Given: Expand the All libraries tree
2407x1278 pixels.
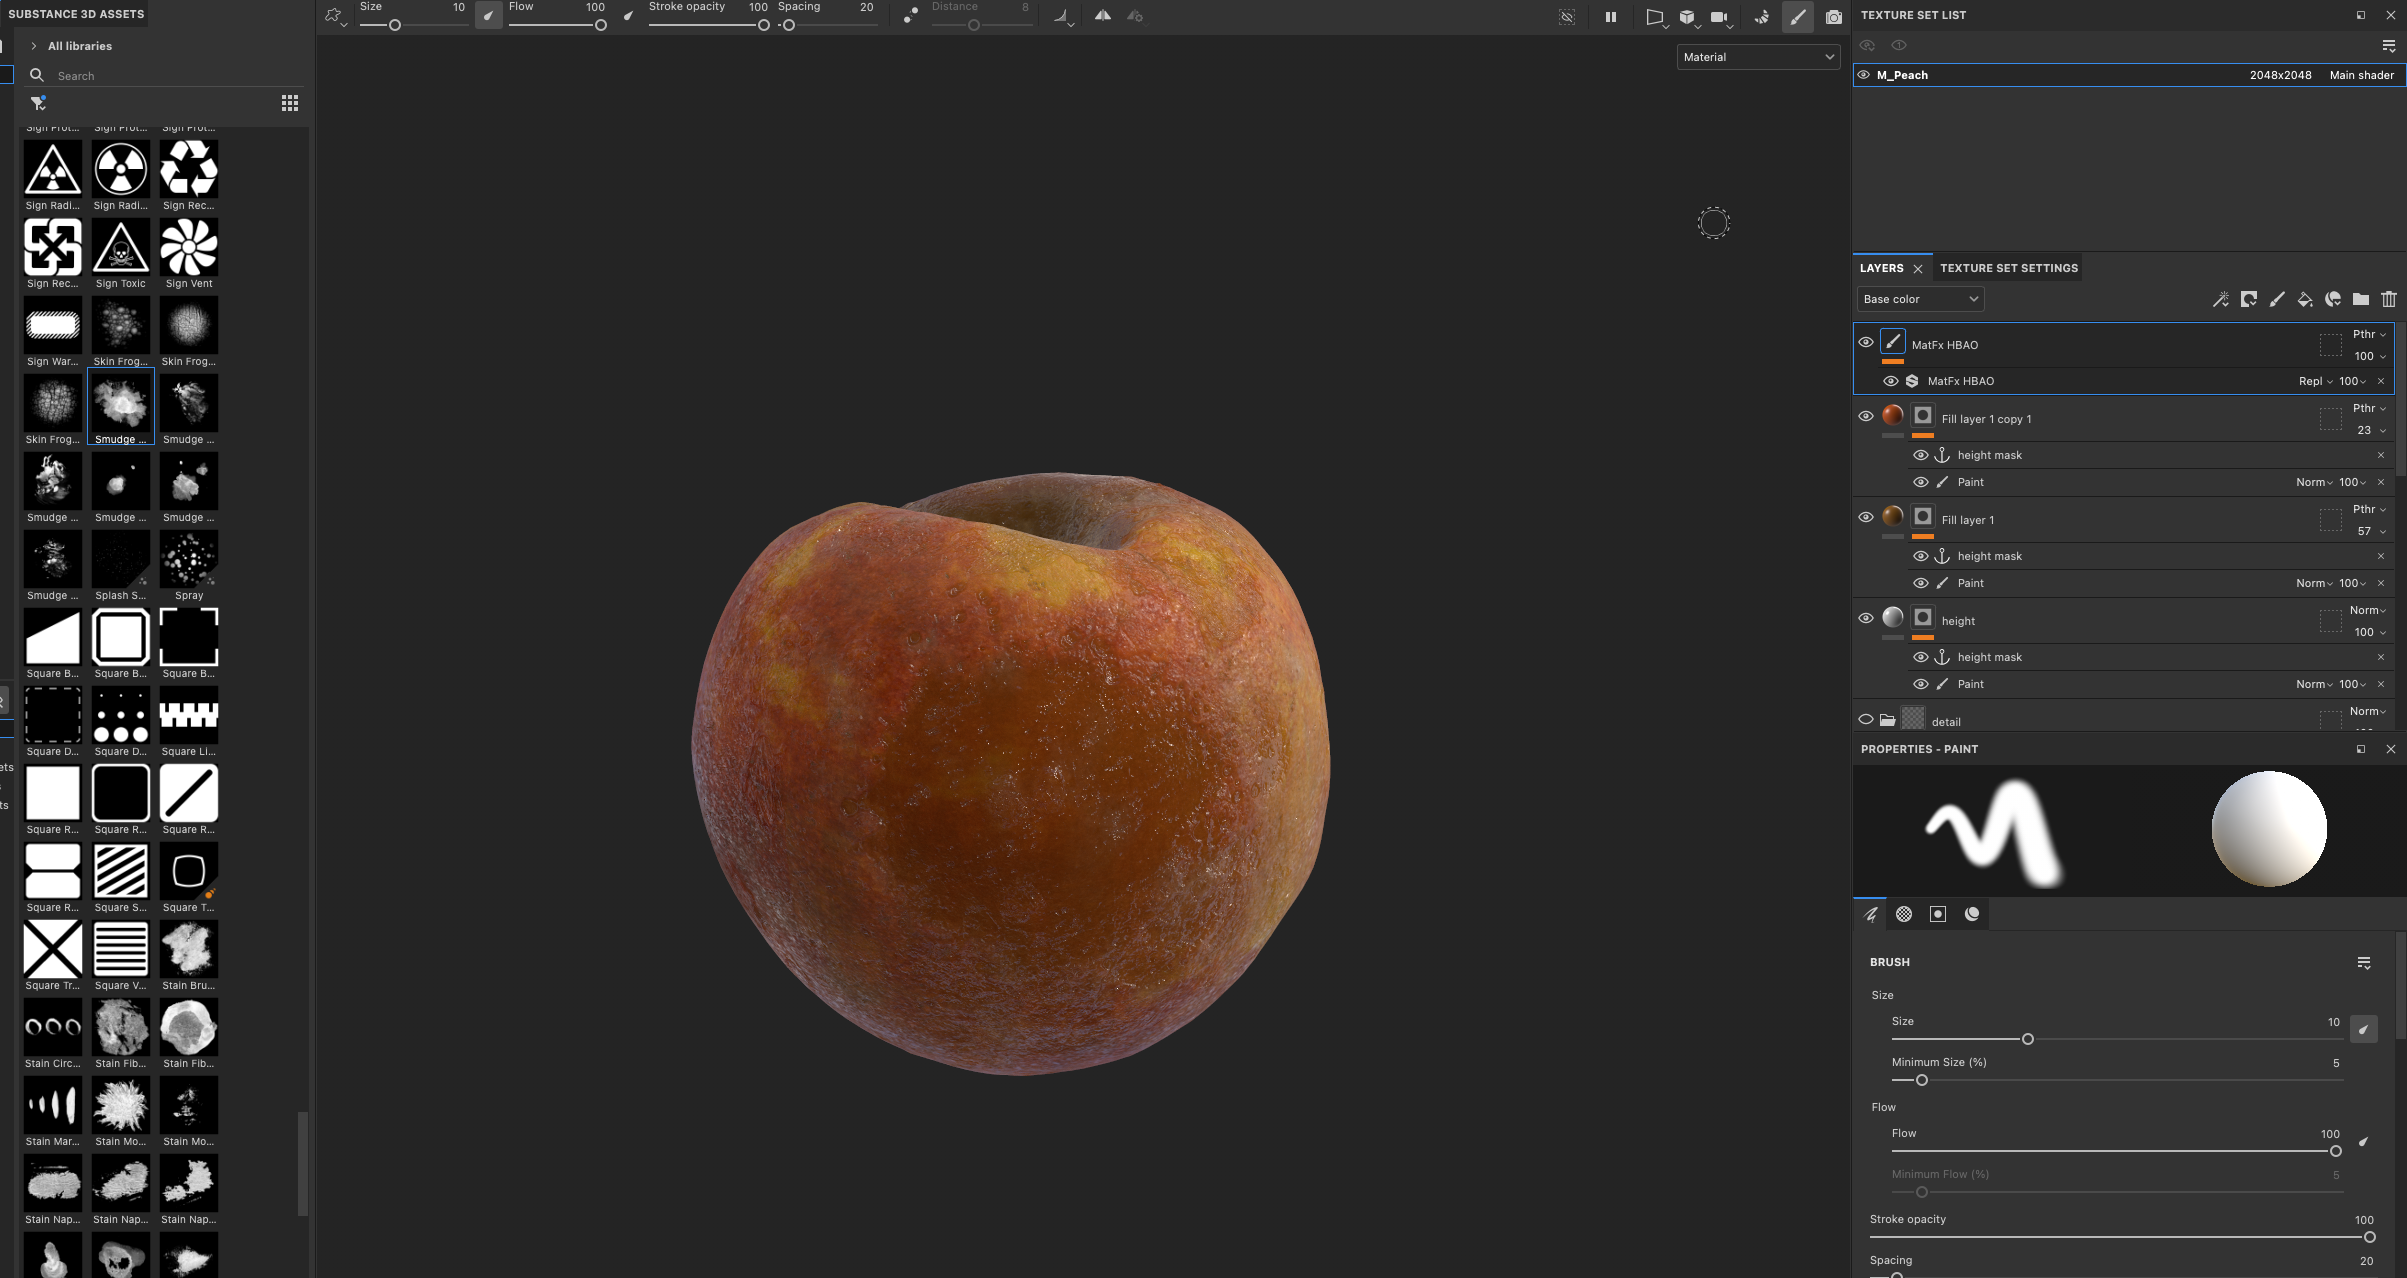Looking at the screenshot, I should pyautogui.click(x=34, y=46).
